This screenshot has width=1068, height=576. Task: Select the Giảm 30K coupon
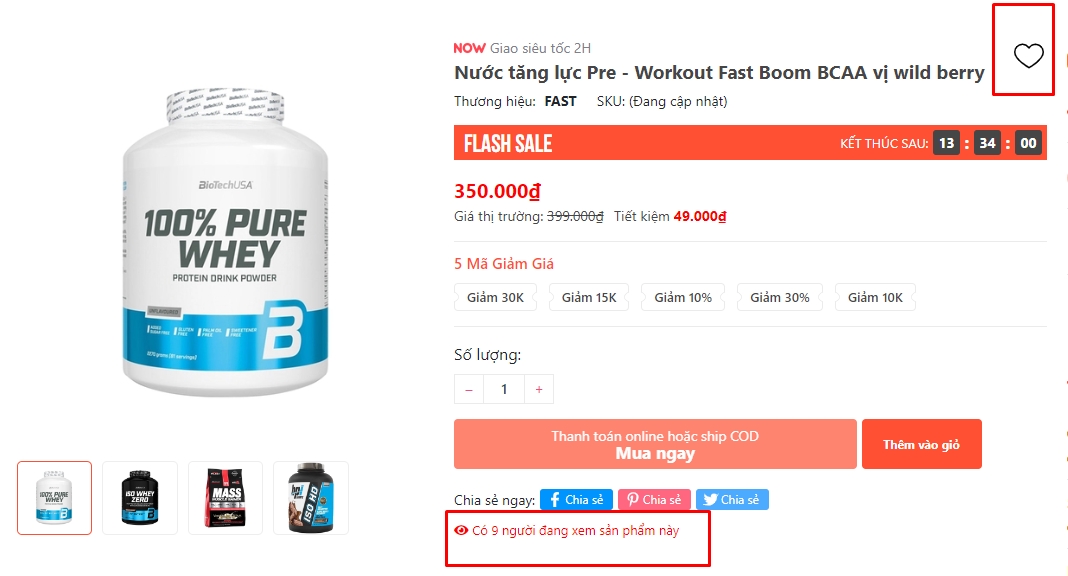pyautogui.click(x=495, y=297)
